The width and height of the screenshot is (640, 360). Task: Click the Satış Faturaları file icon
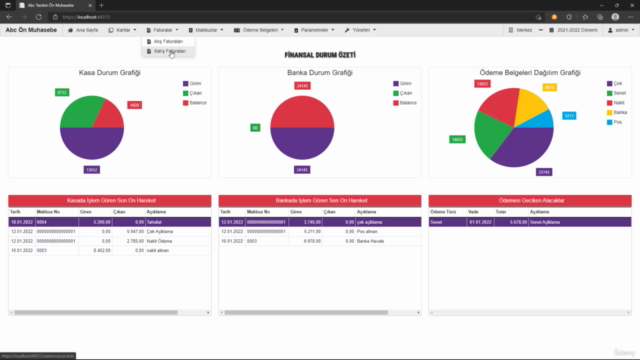click(149, 51)
